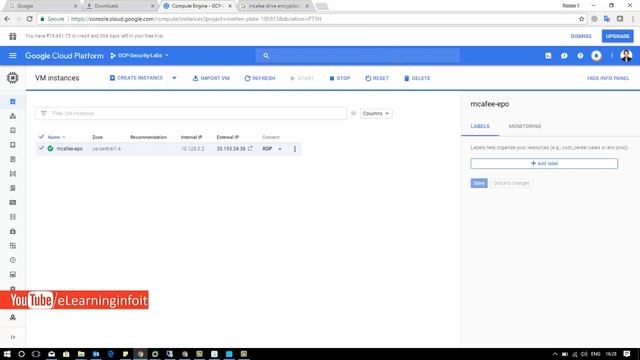This screenshot has width=640, height=360.
Task: Click the user account avatar
Action: (x=626, y=56)
